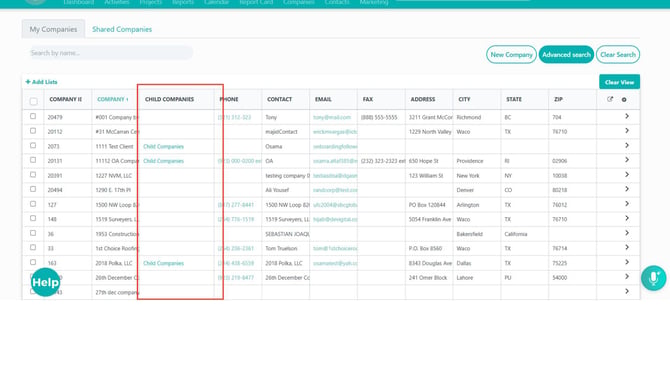Open the row arrow for 1111 Test Client

tap(627, 146)
